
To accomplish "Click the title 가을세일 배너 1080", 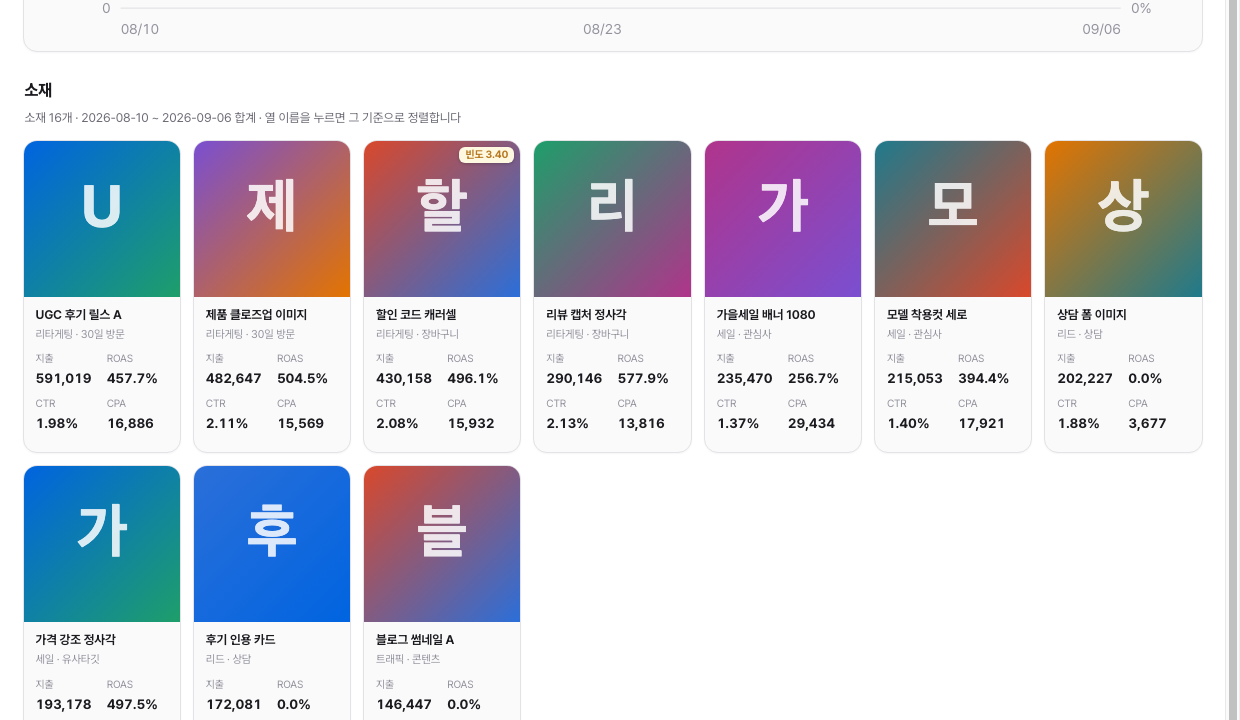I will tap(766, 315).
